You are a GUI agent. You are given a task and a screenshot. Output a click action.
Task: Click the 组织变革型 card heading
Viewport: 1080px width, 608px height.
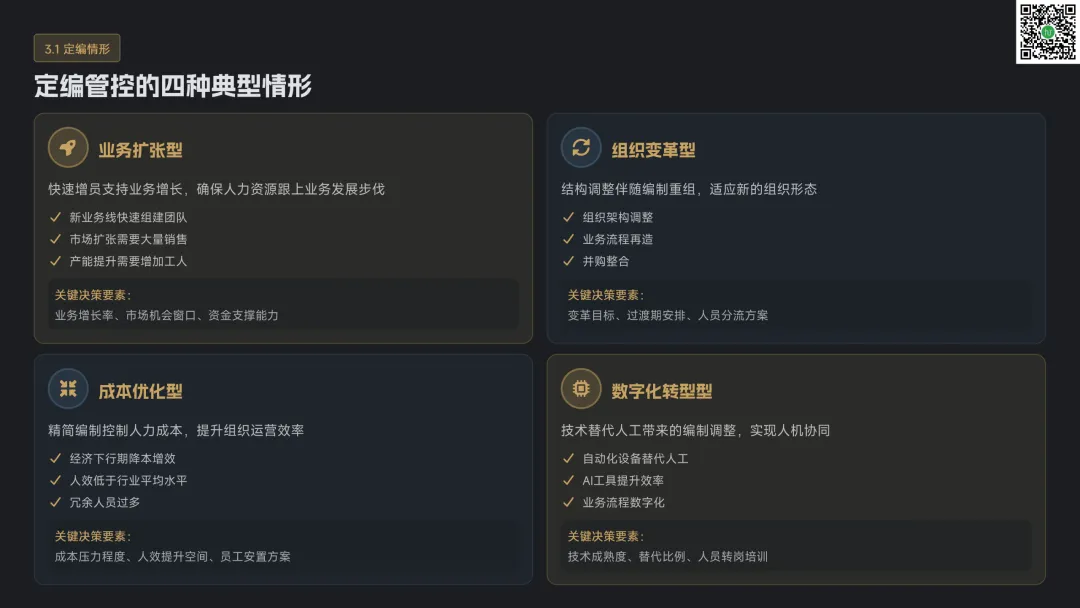653,150
